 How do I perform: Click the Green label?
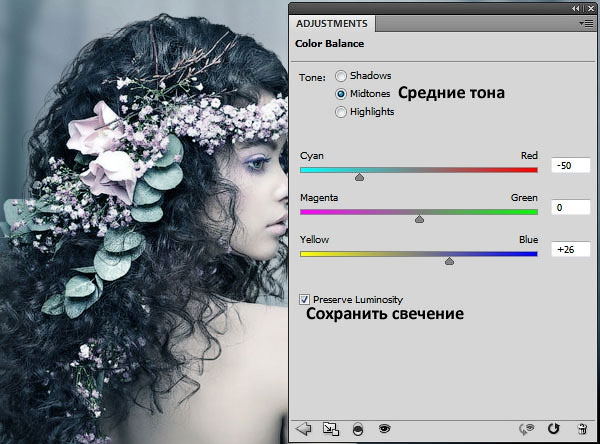coord(524,198)
